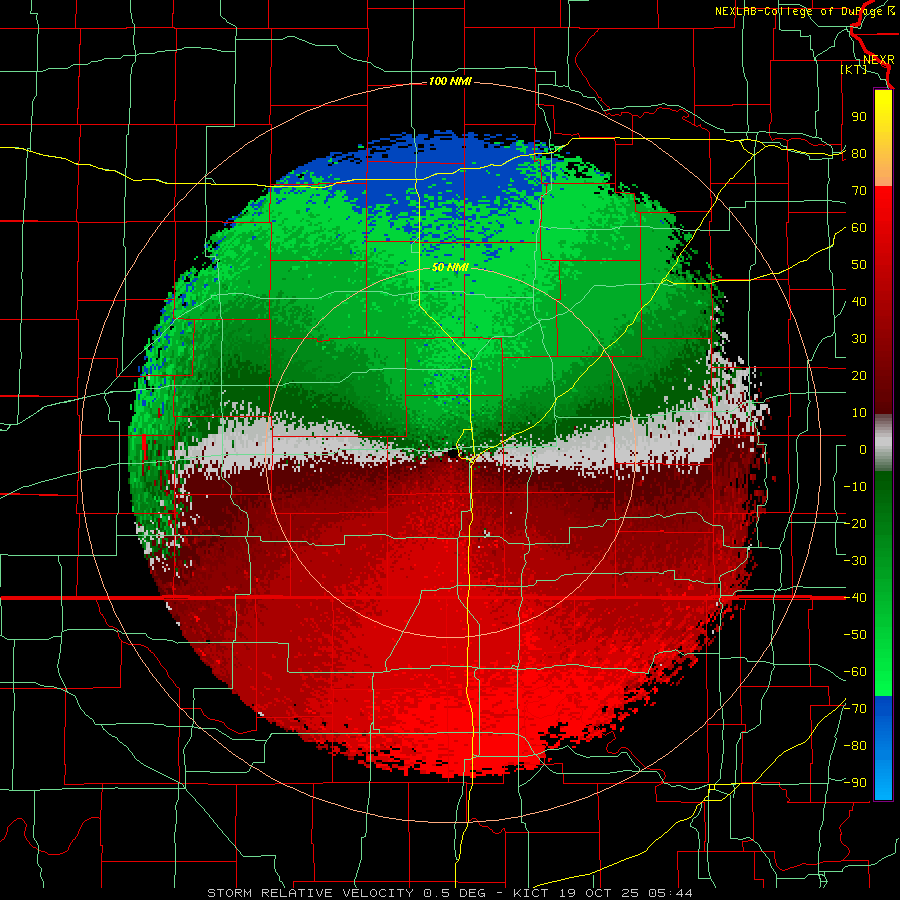The height and width of the screenshot is (900, 900).
Task: Pick the gray zero-velocity segment of color bar
Action: pos(883,443)
